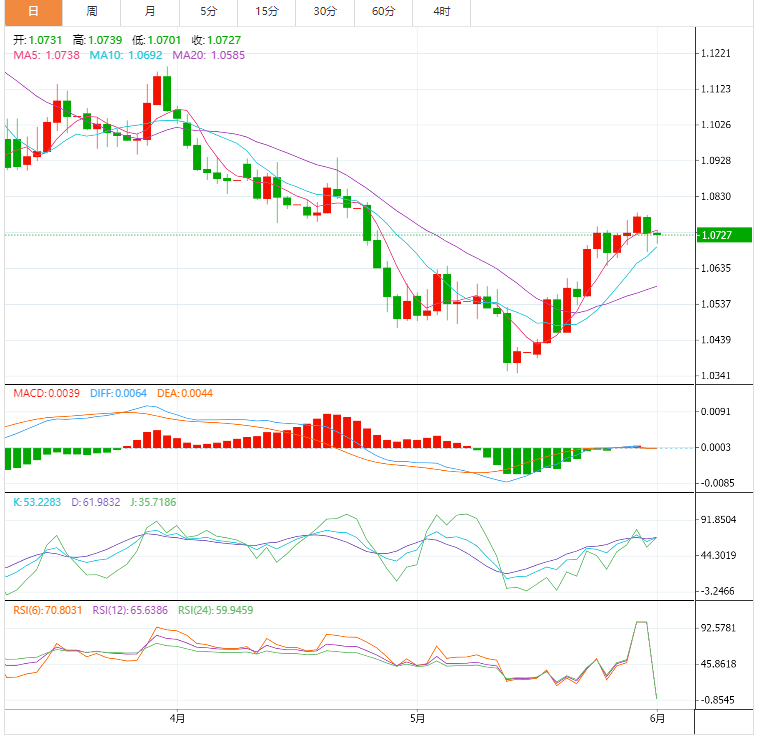Click the RSI(6): 70.8031 label
Image resolution: width=760 pixels, height=743 pixels.
pyautogui.click(x=48, y=611)
